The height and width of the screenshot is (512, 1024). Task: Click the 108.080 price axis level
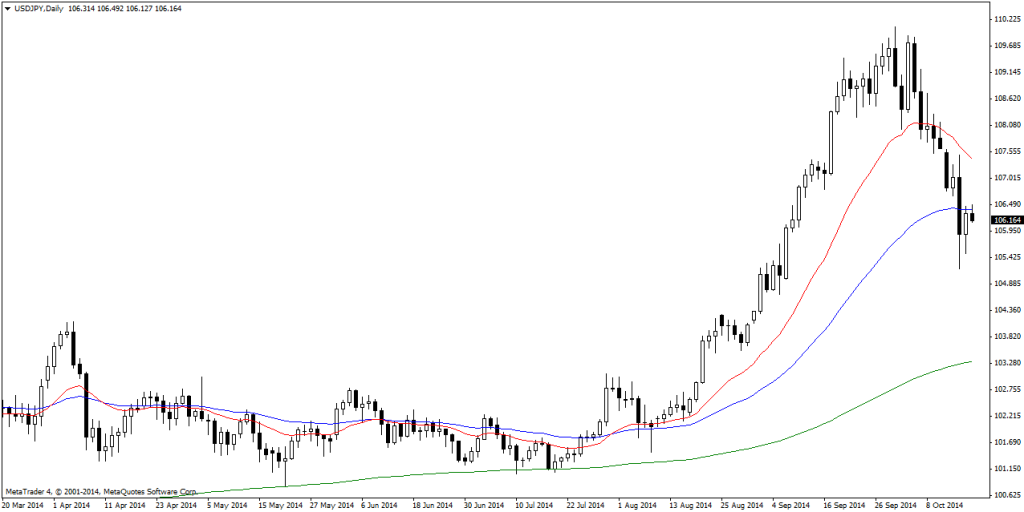1007,125
